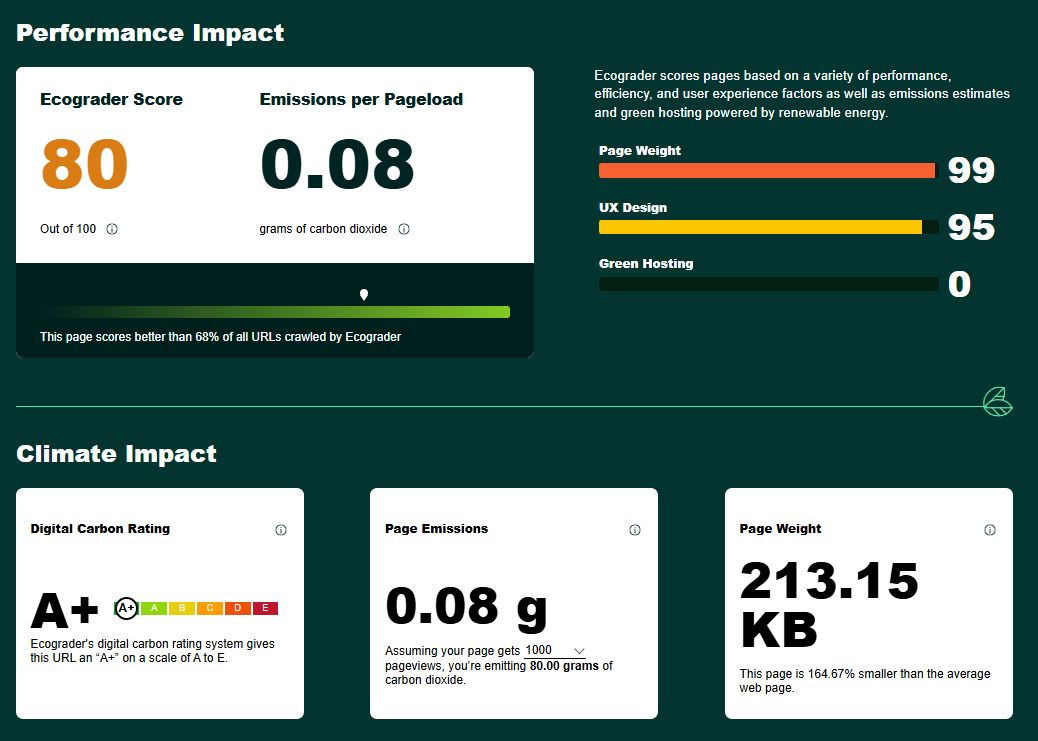Click the green gradient percentile bar
Screen dimensions: 1038x741
tap(275, 312)
